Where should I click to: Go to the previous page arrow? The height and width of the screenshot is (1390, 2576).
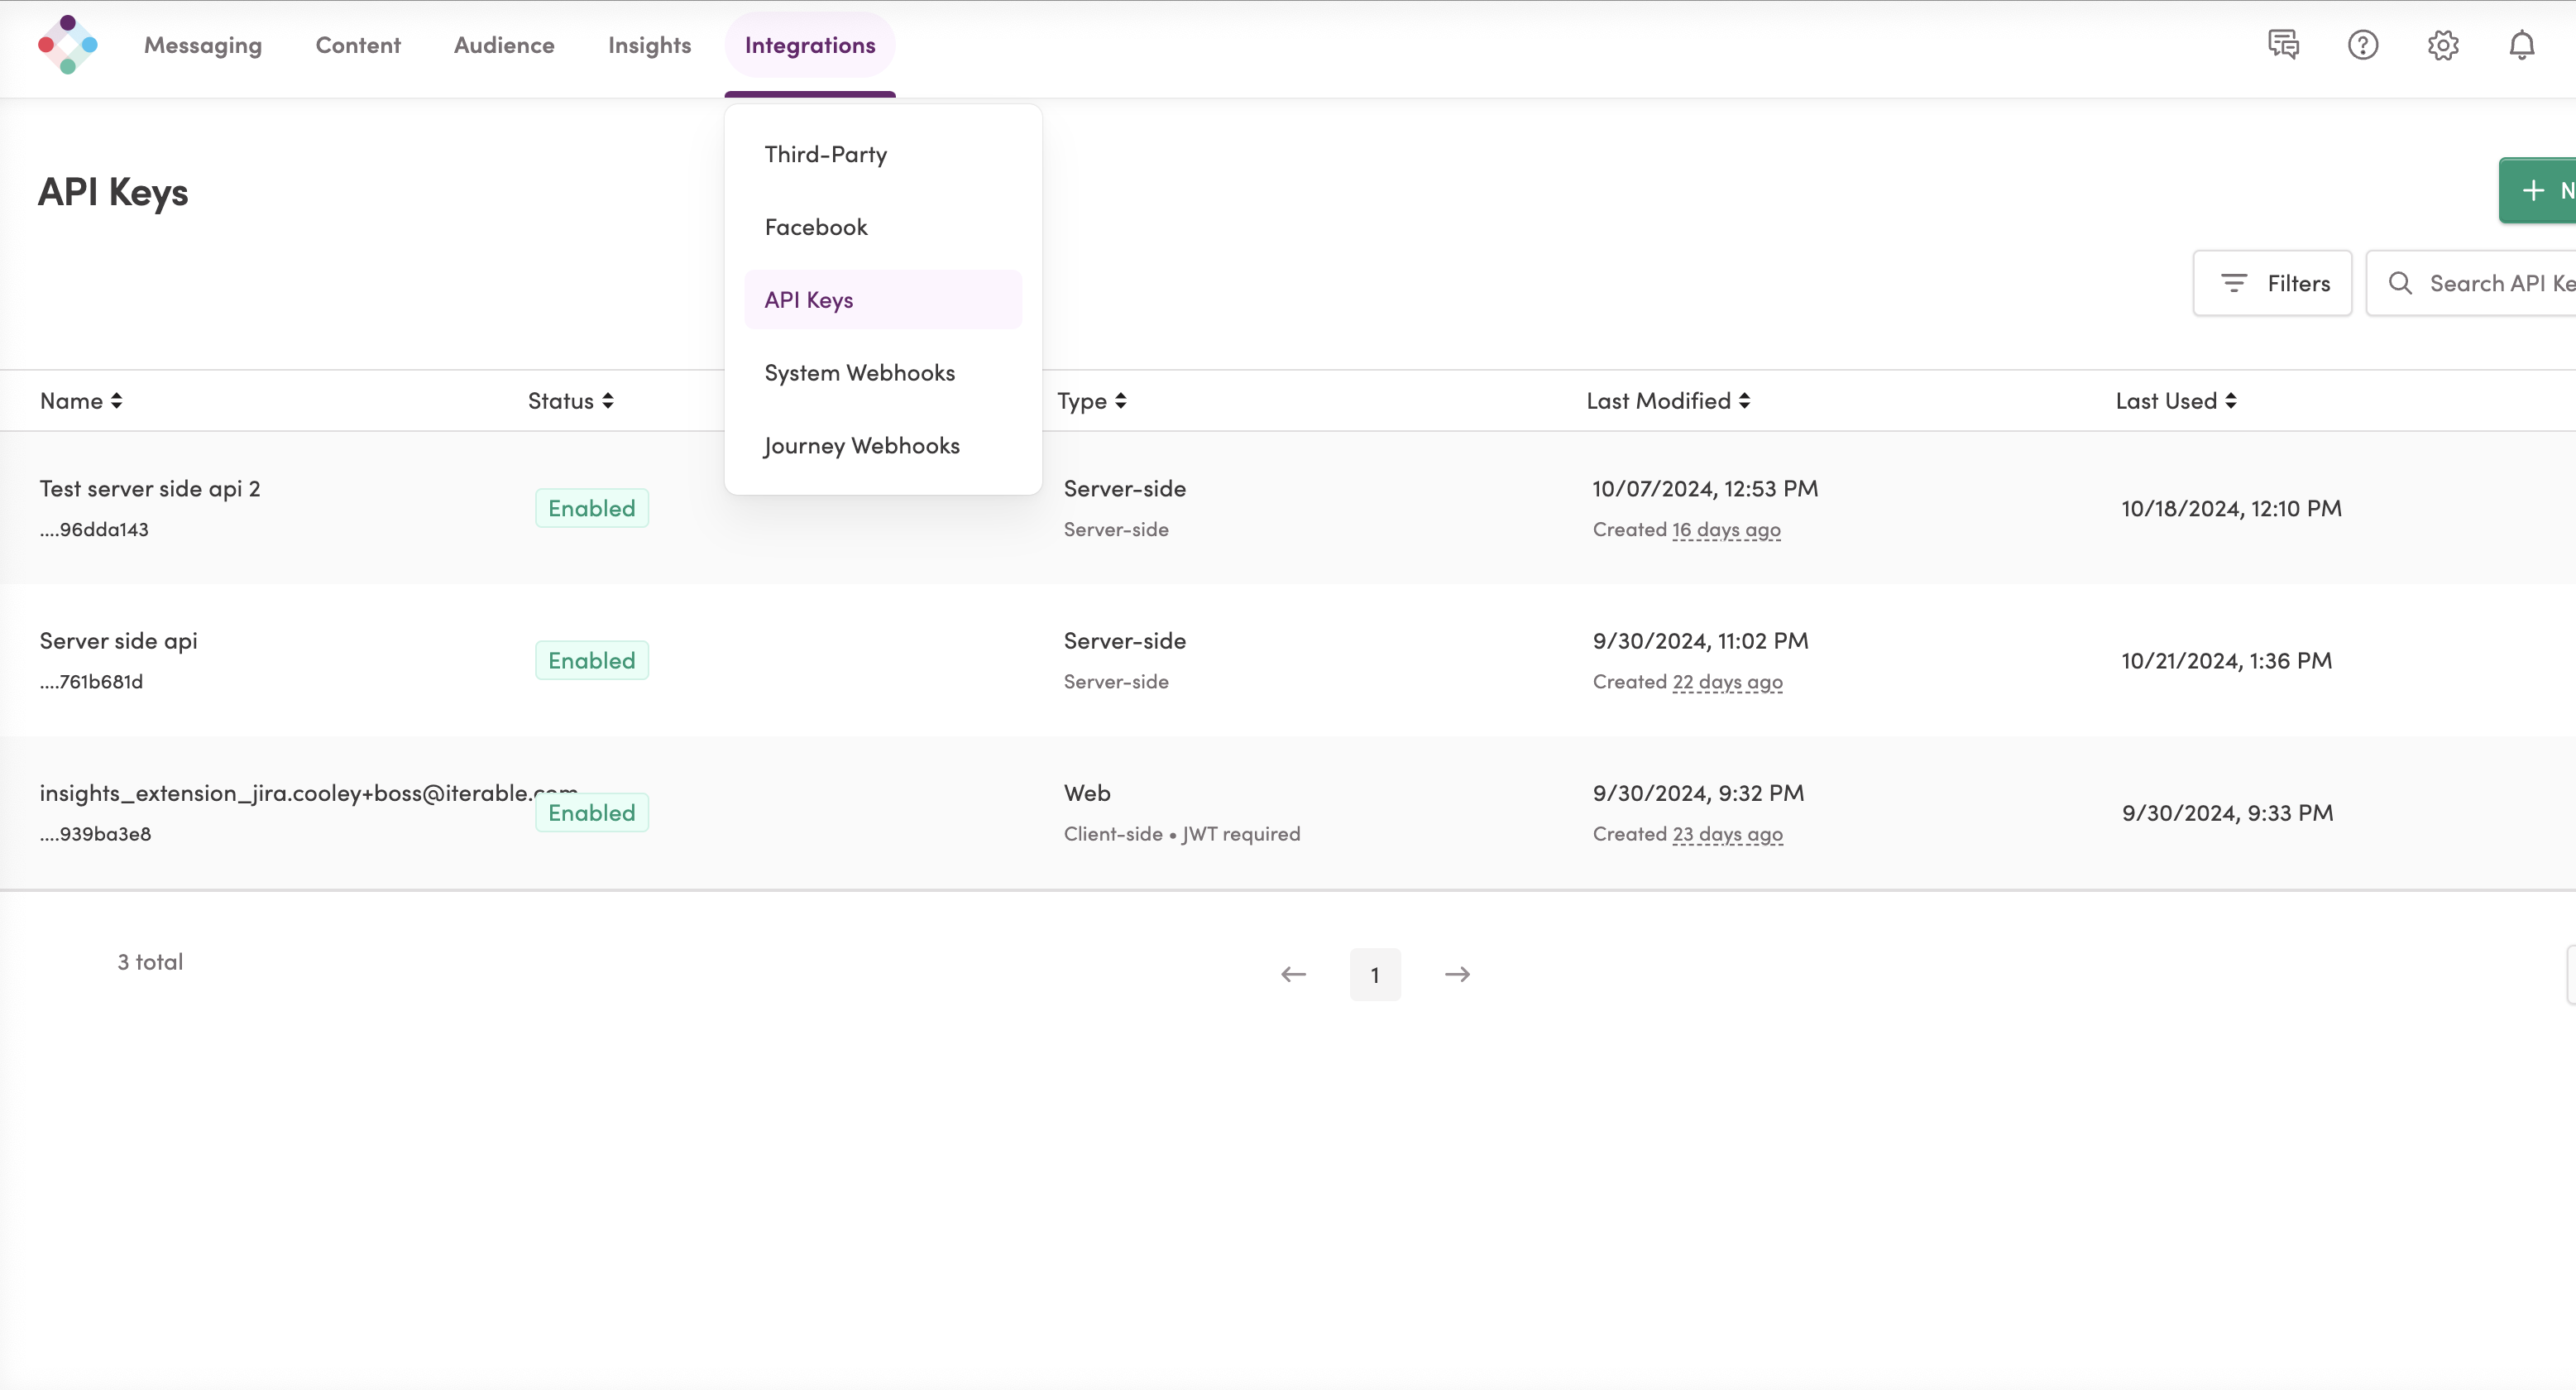[1293, 974]
